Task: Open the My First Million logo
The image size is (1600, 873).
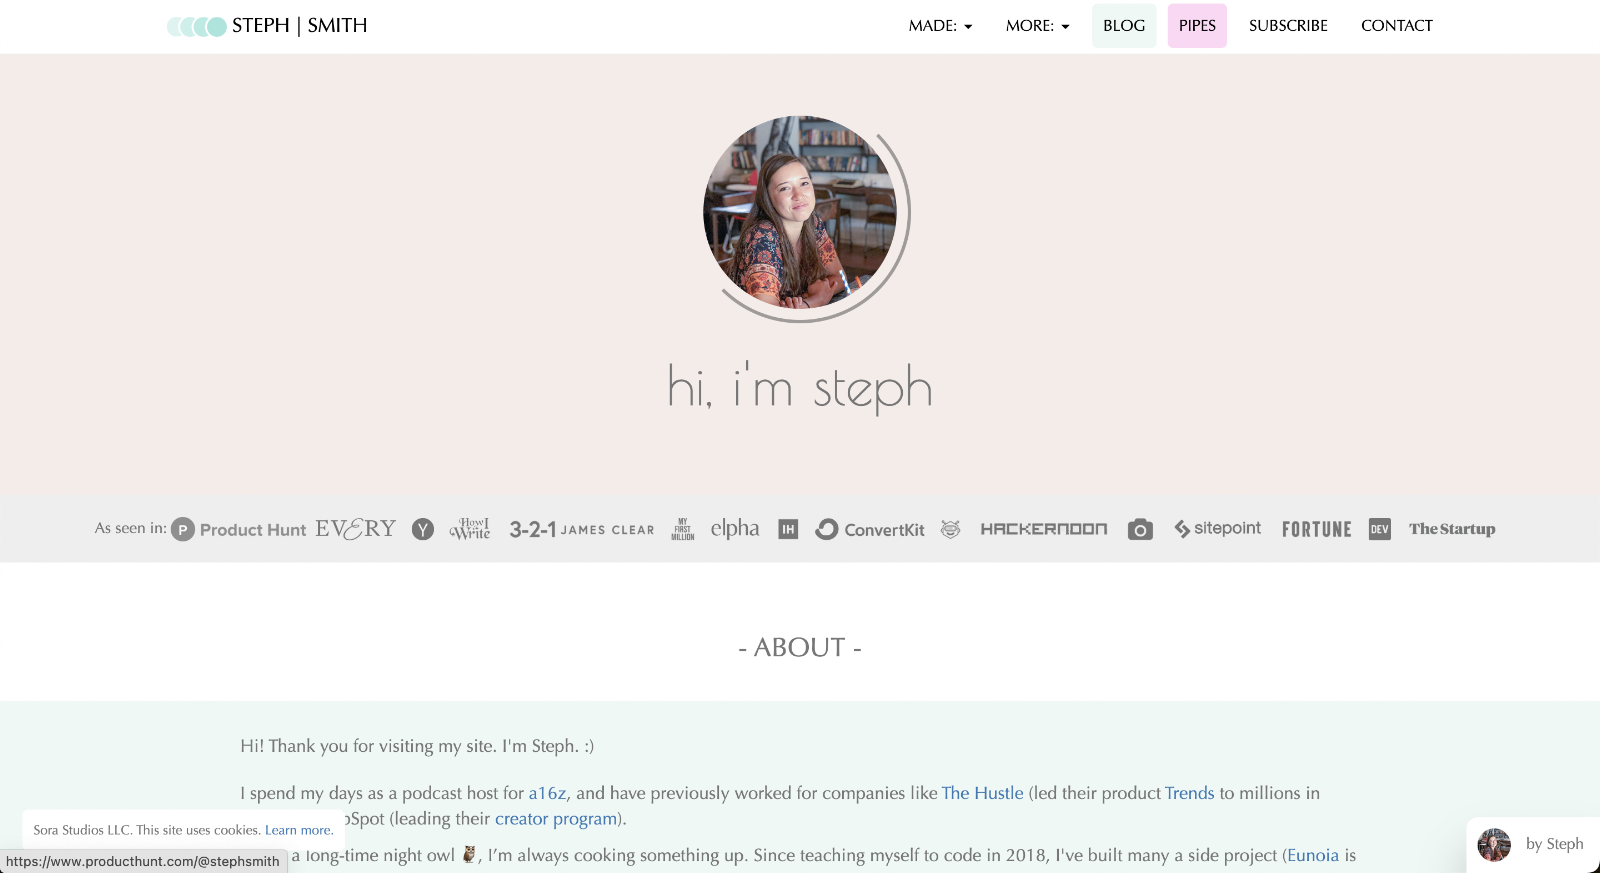Action: point(683,529)
